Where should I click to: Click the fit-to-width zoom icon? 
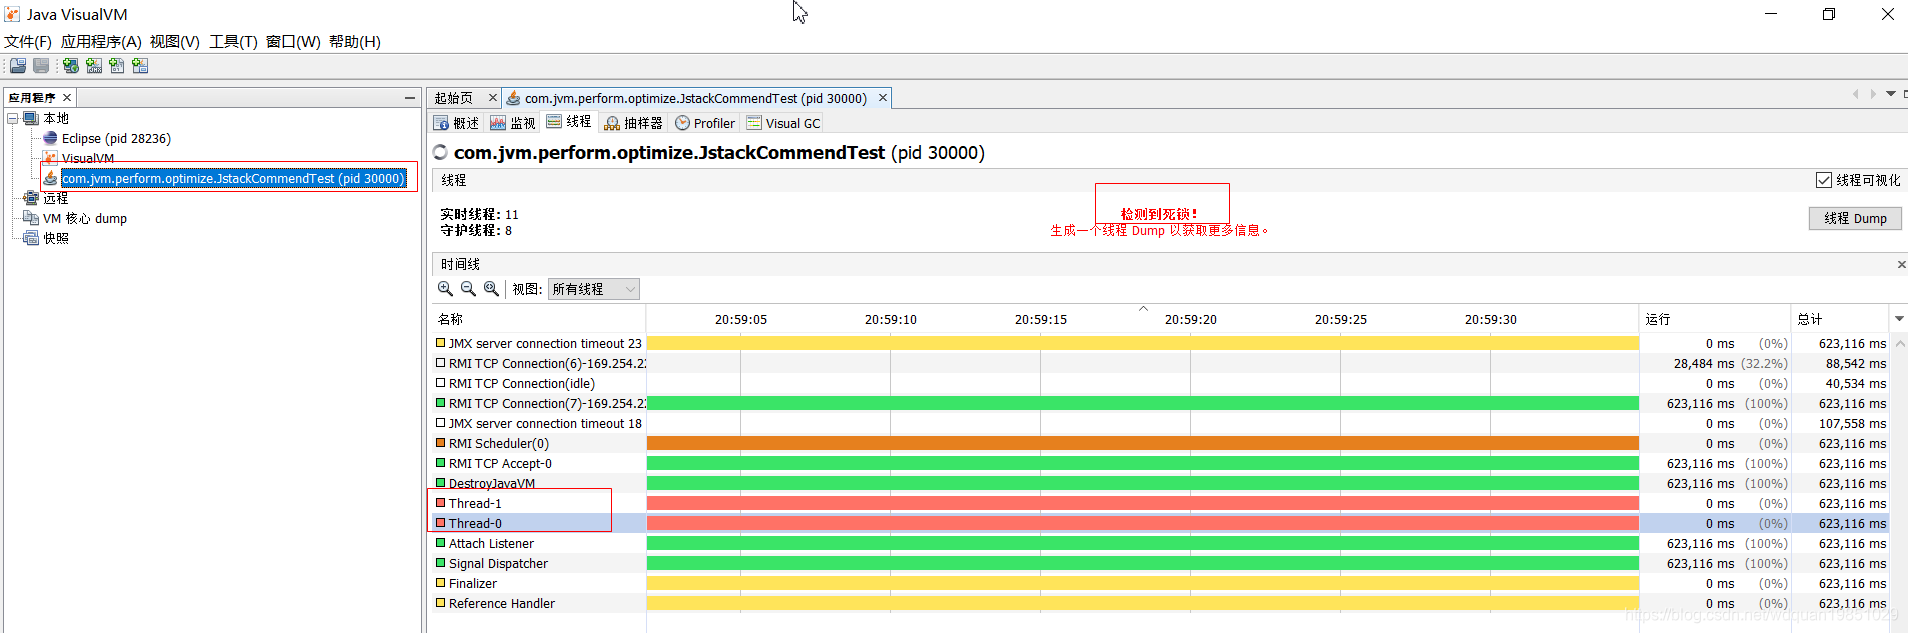491,289
